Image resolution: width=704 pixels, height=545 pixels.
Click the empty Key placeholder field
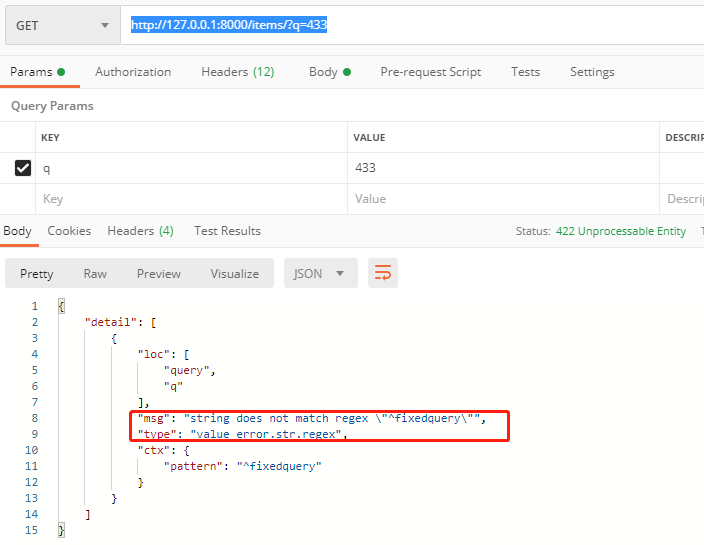point(190,199)
